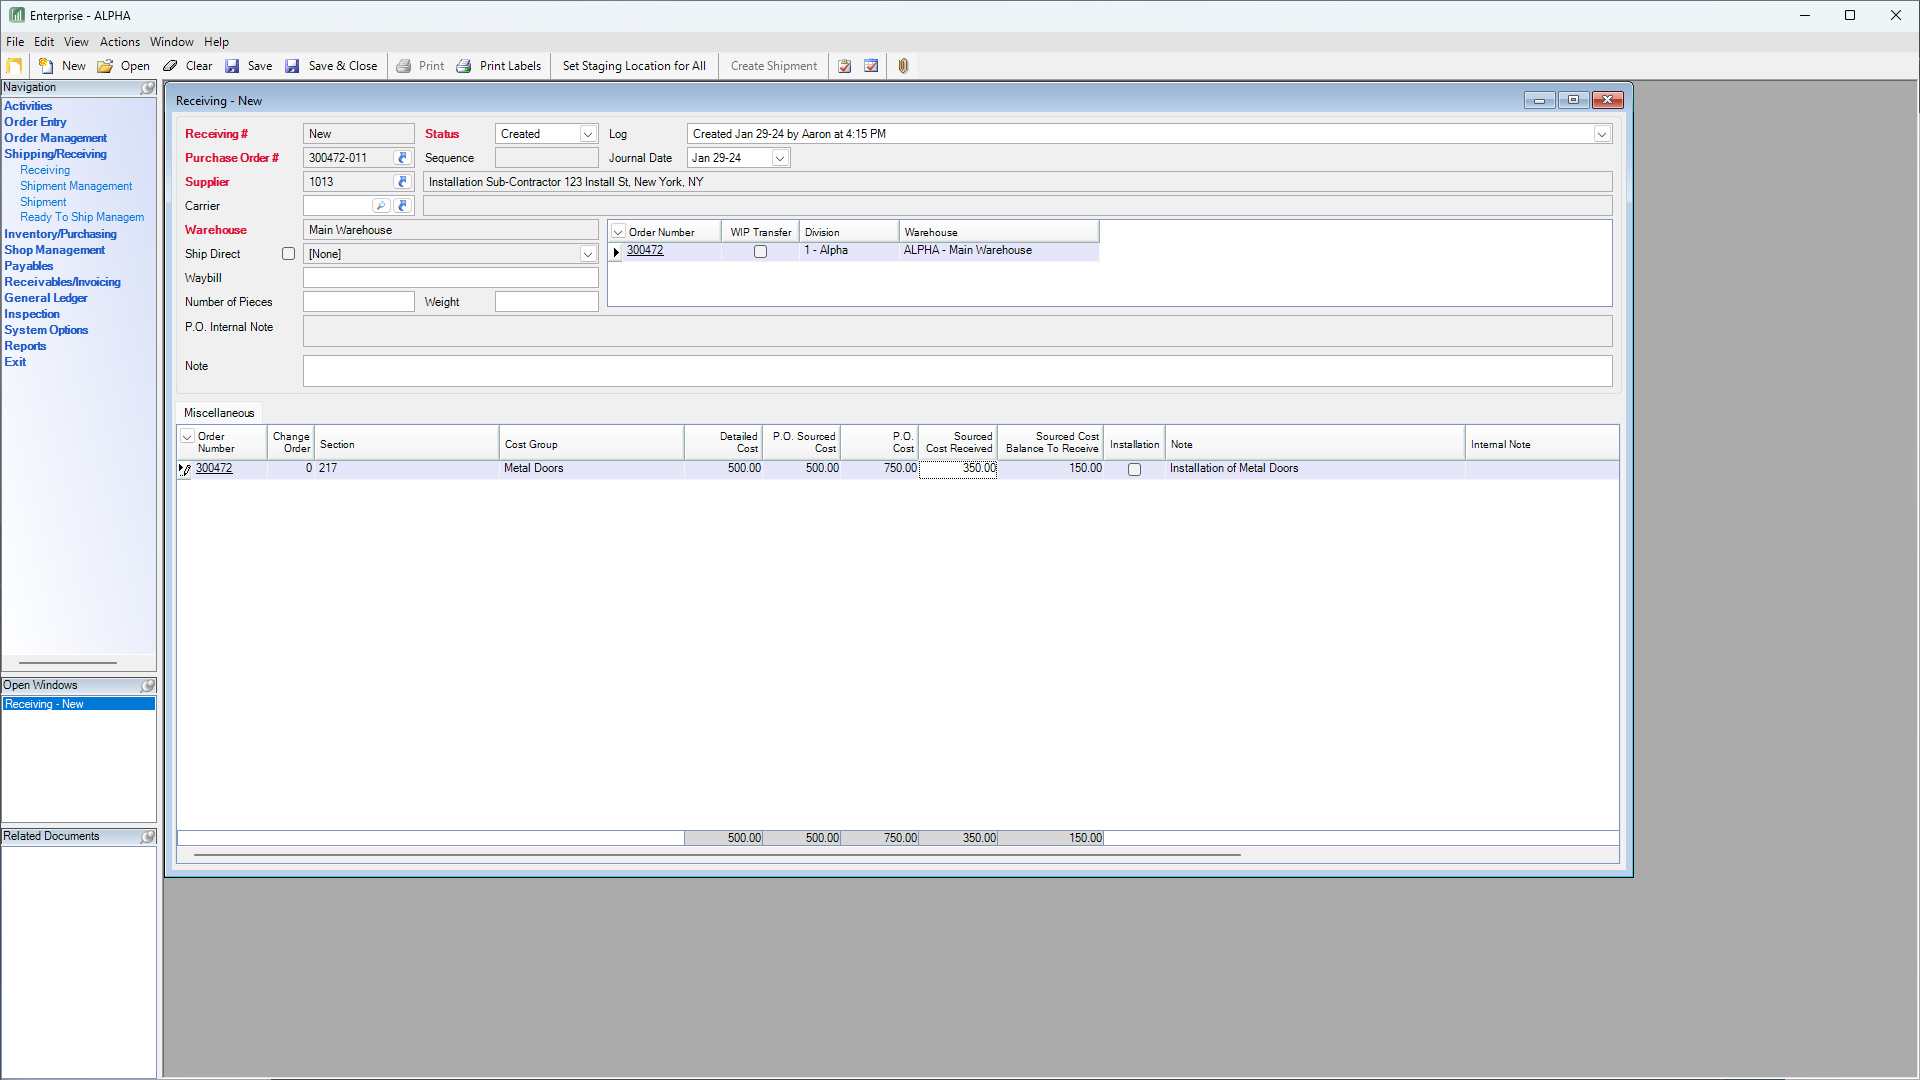Image resolution: width=1920 pixels, height=1080 pixels.
Task: Open Shipment Management in navigation
Action: point(76,186)
